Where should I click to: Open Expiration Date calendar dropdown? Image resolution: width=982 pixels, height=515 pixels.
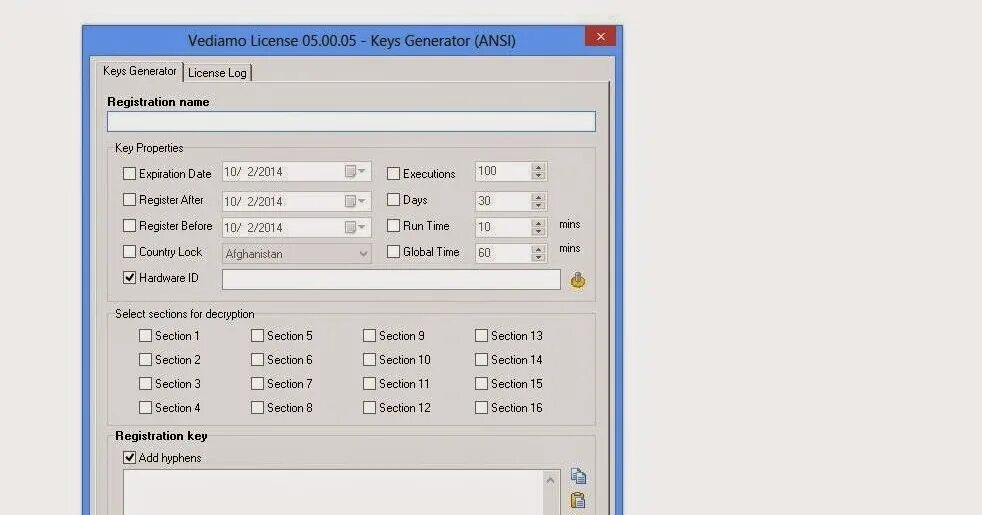(355, 171)
